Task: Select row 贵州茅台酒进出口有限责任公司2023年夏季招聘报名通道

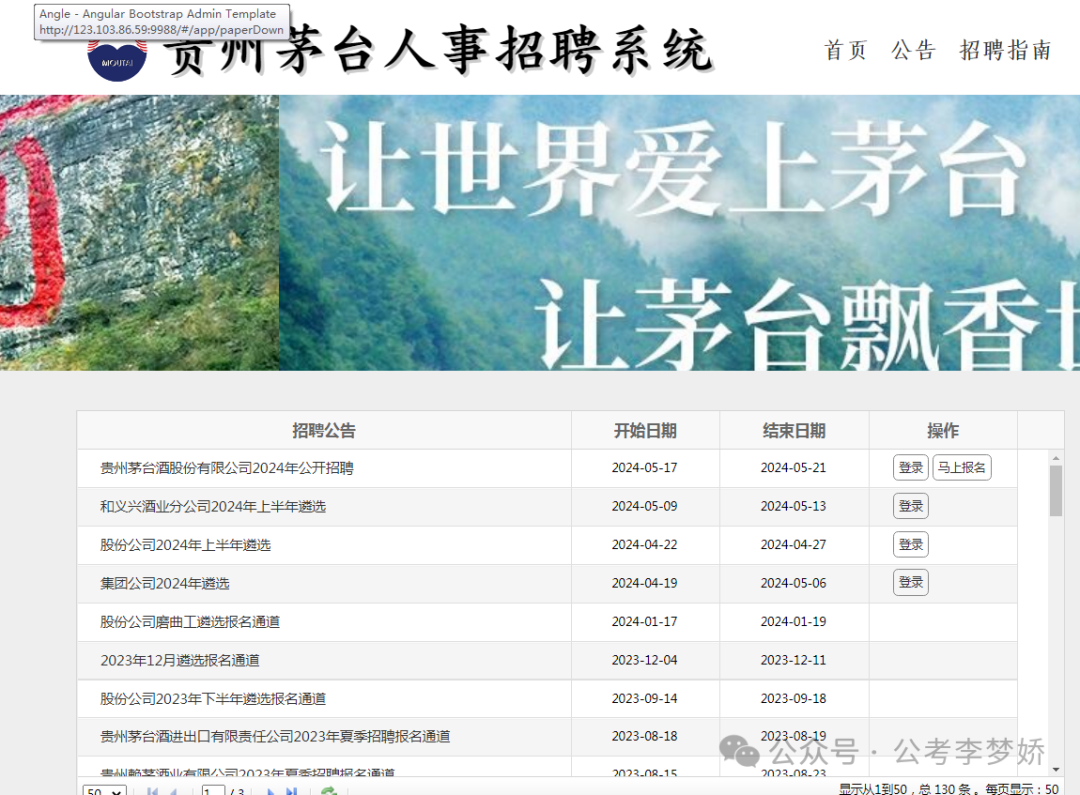Action: point(548,737)
